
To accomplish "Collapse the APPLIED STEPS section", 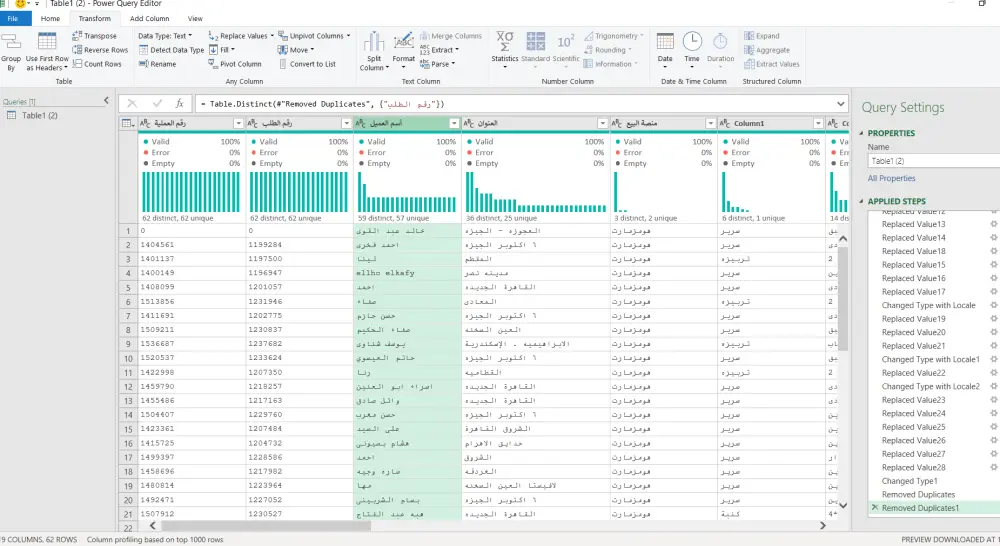I will 862,201.
